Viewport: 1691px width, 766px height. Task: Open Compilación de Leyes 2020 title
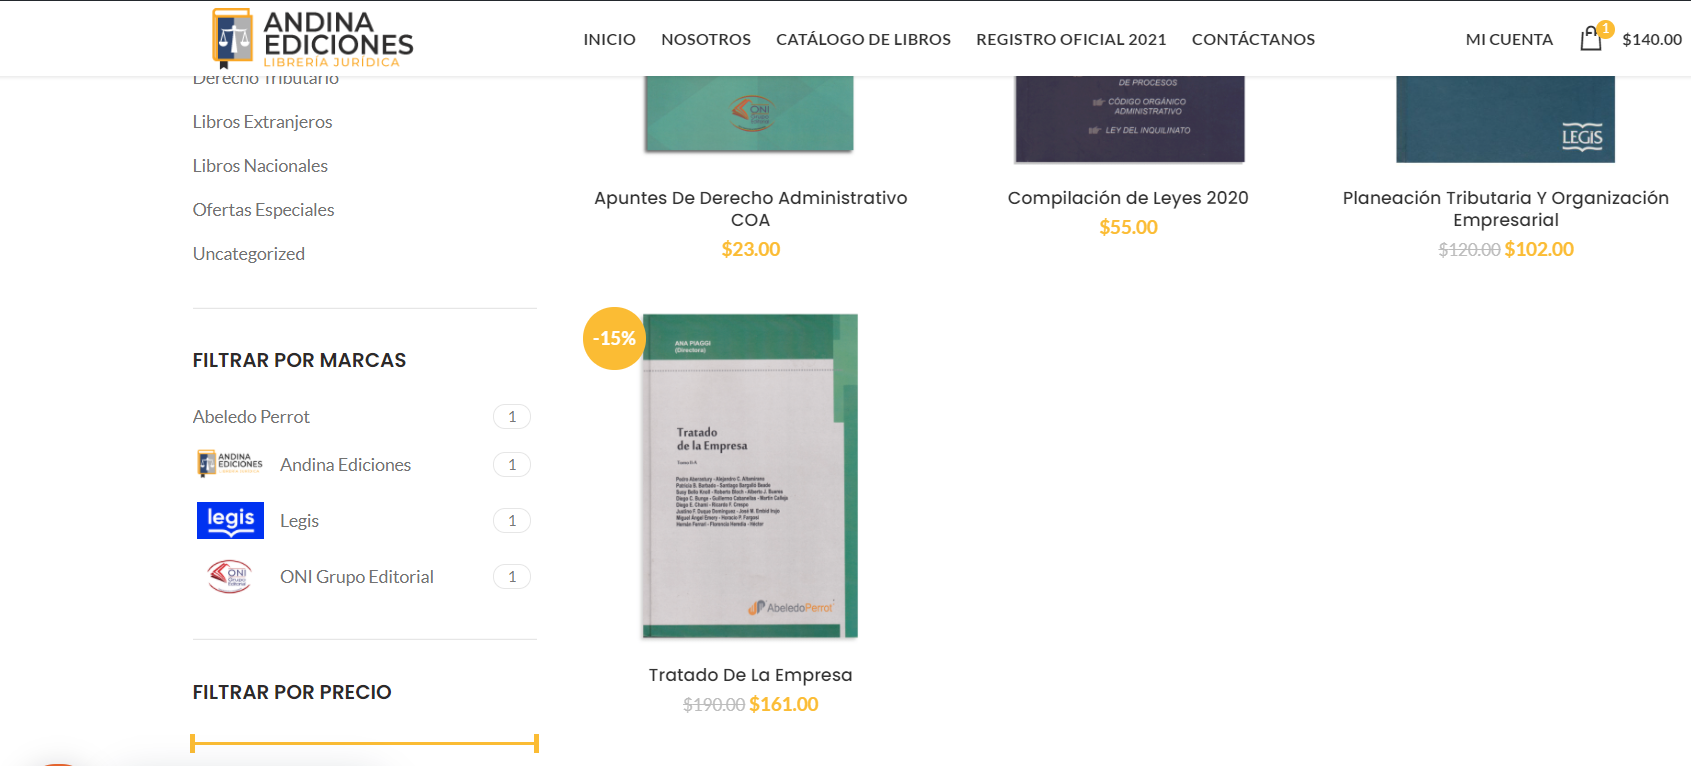(1128, 198)
